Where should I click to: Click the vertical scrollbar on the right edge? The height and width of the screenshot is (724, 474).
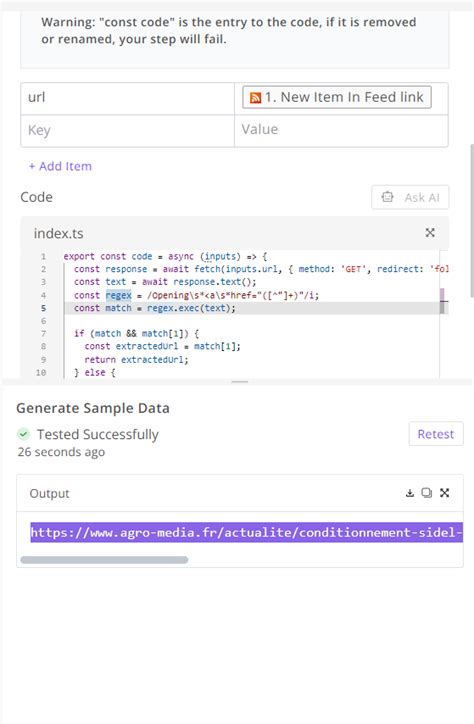(x=471, y=221)
